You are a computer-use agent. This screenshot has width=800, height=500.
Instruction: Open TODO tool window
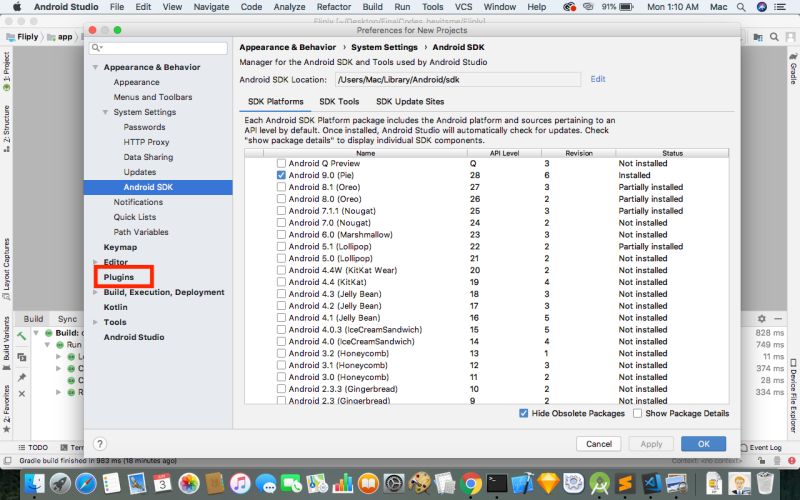33,447
